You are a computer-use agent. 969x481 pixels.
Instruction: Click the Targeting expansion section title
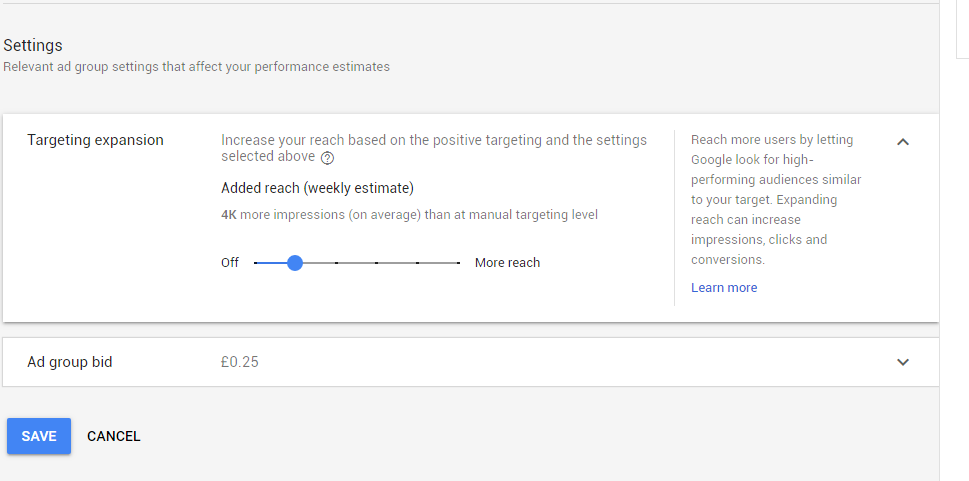pos(95,140)
